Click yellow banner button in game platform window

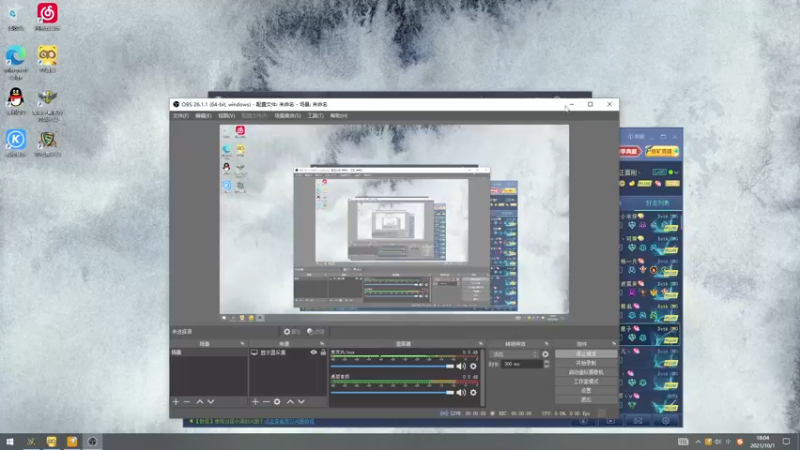662,152
